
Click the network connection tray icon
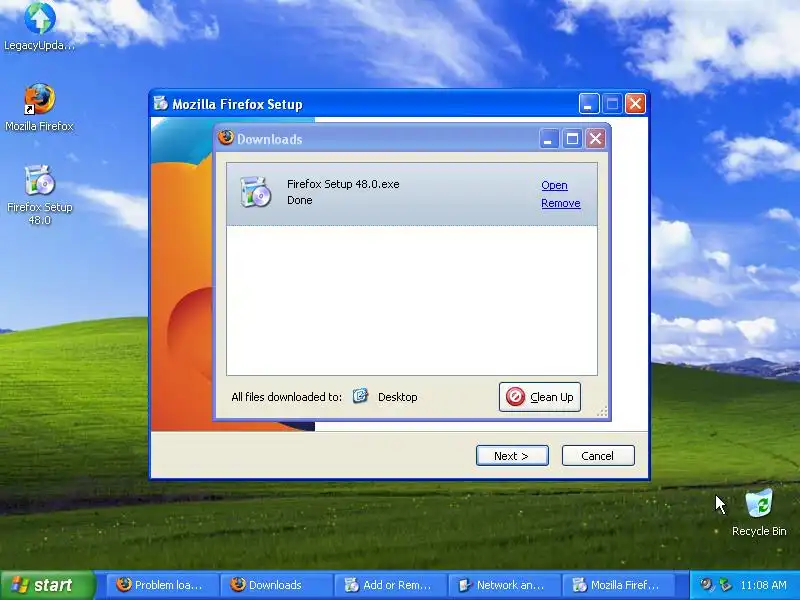(725, 584)
